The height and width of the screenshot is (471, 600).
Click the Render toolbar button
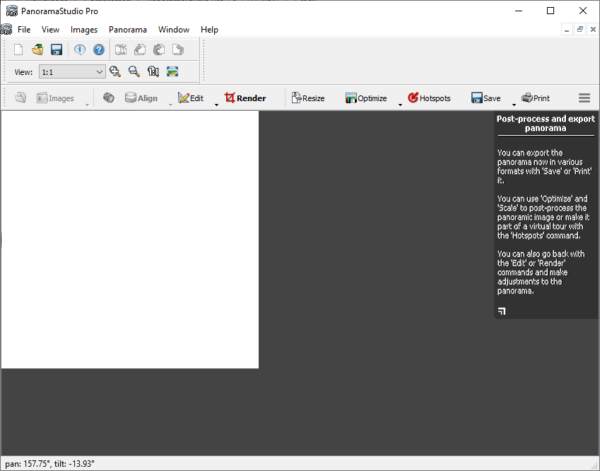click(245, 98)
